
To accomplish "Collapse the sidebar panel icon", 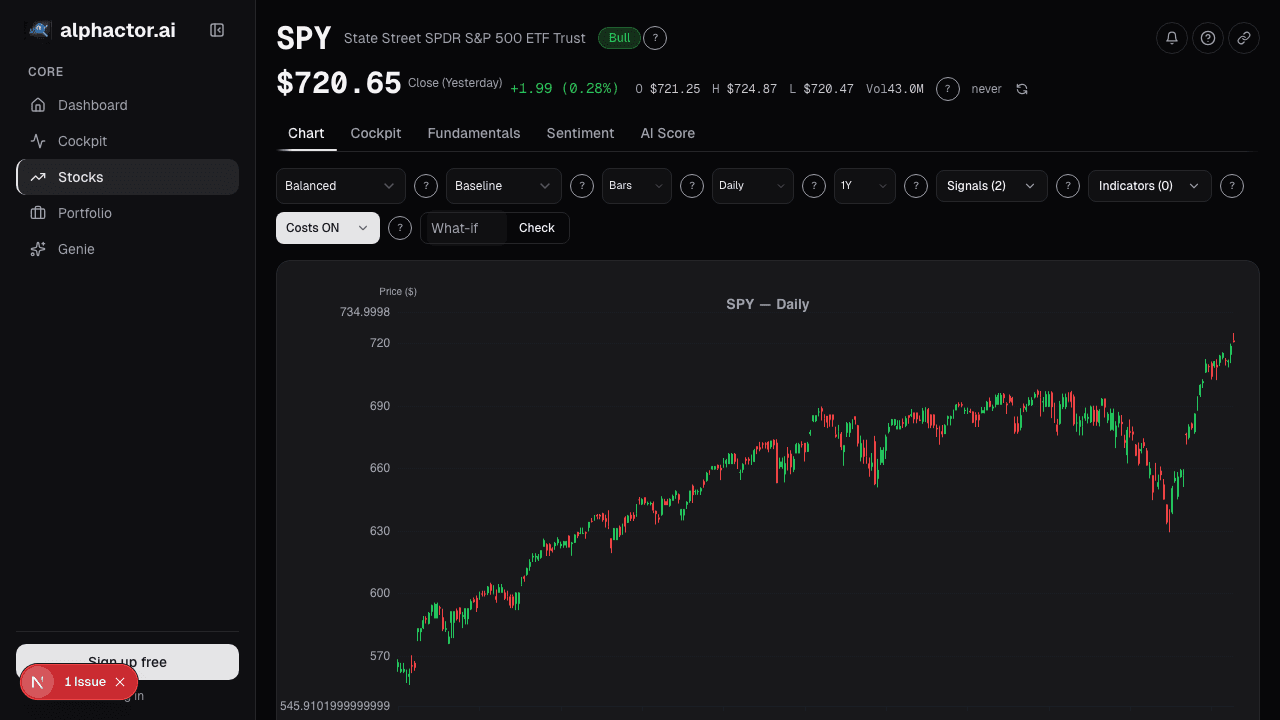I will coord(217,30).
